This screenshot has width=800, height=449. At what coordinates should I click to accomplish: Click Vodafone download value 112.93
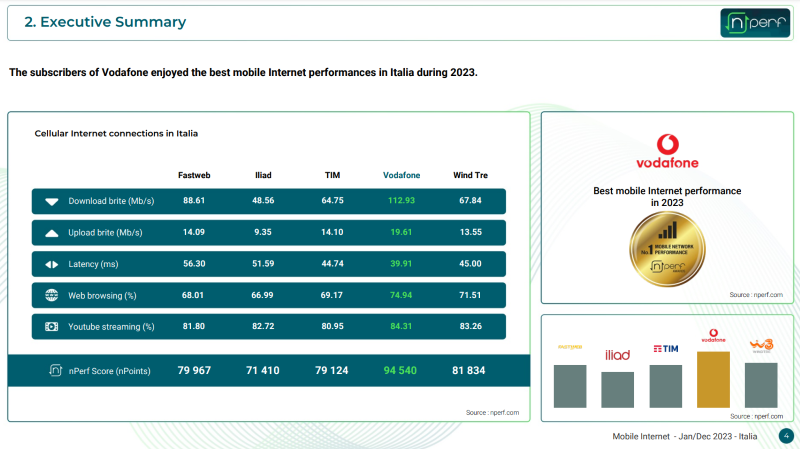click(x=402, y=201)
